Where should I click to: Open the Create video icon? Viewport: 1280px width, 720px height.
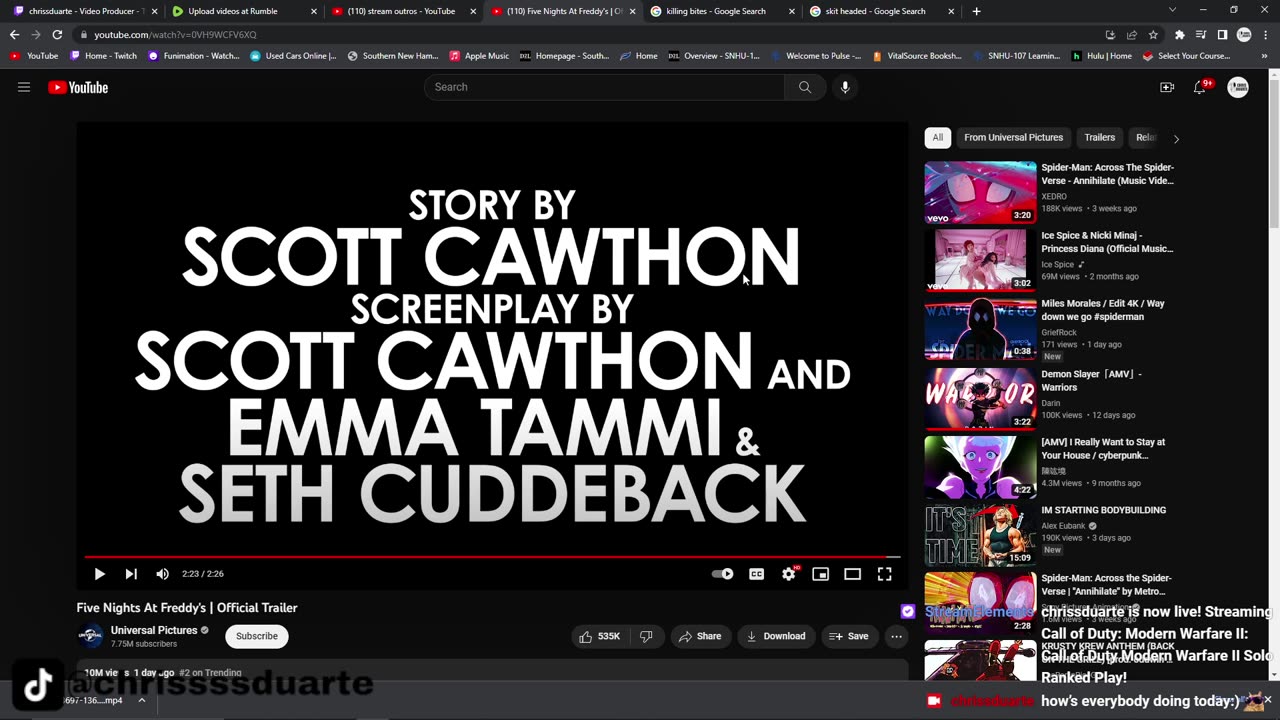(x=1167, y=87)
